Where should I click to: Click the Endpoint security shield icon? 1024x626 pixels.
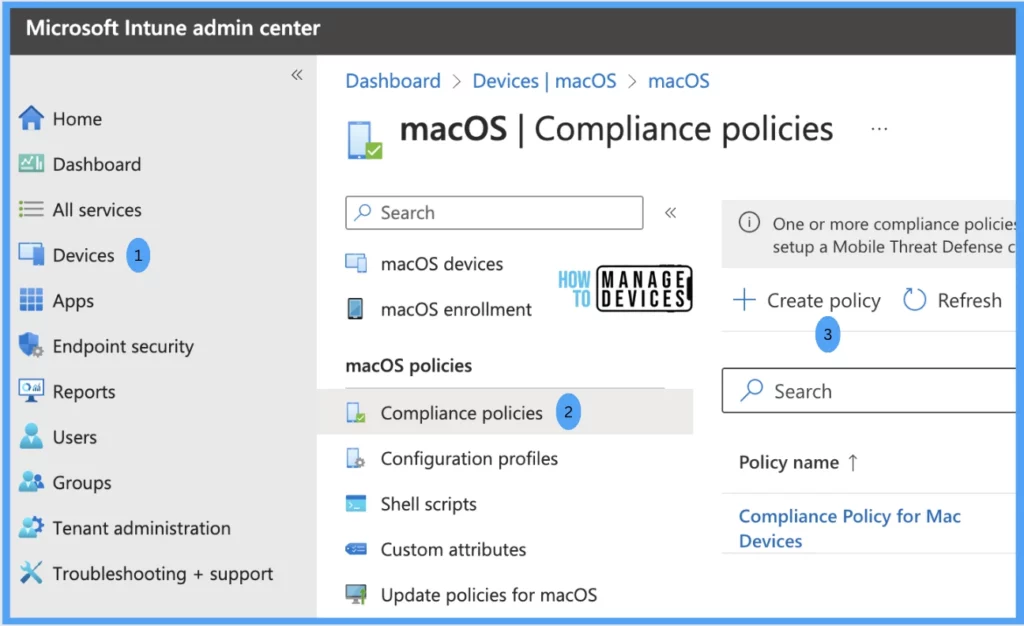[x=31, y=345]
